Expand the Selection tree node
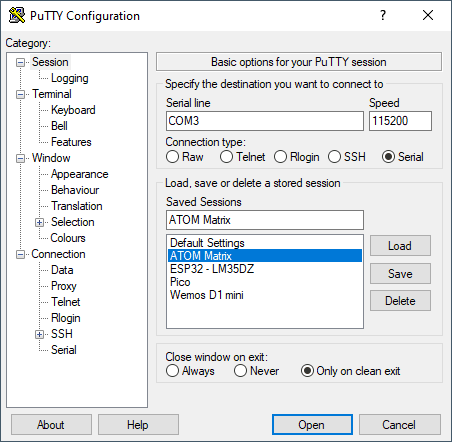This screenshot has height=442, width=452. point(39,222)
